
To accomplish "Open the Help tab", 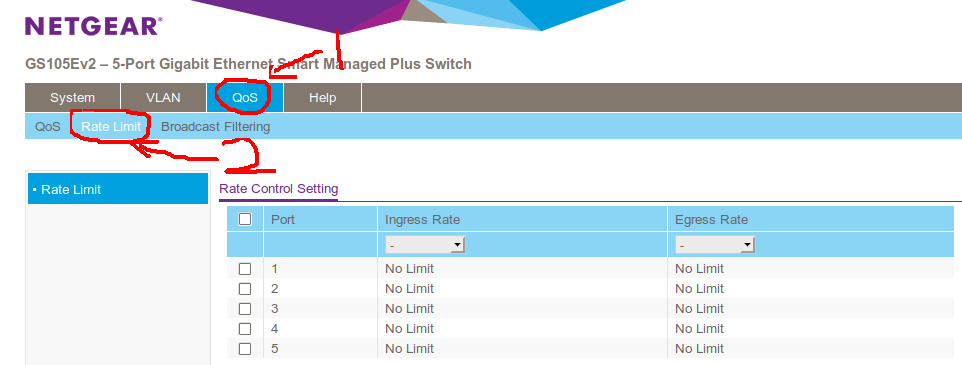I will click(x=323, y=98).
